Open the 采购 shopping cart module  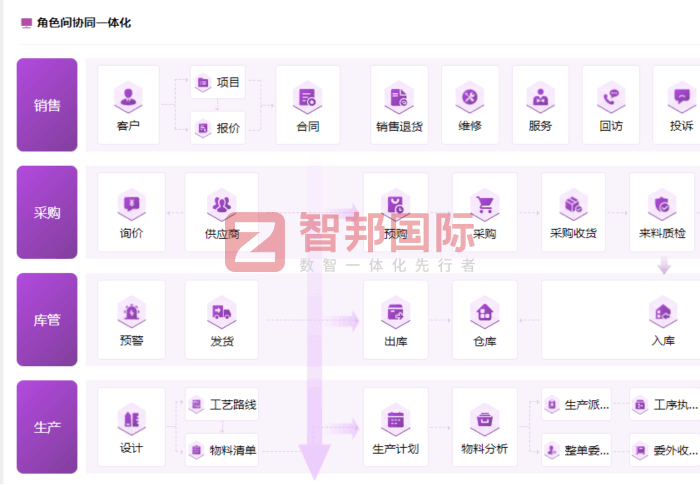(x=485, y=212)
